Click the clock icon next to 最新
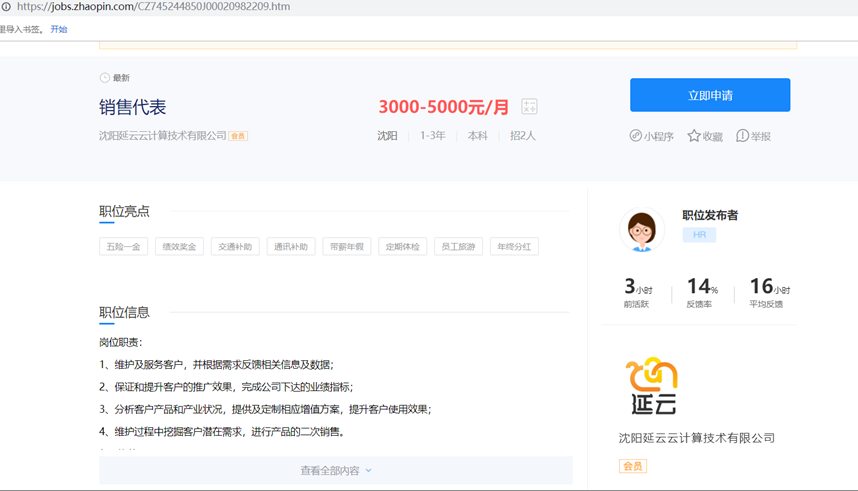858x491 pixels. point(105,78)
